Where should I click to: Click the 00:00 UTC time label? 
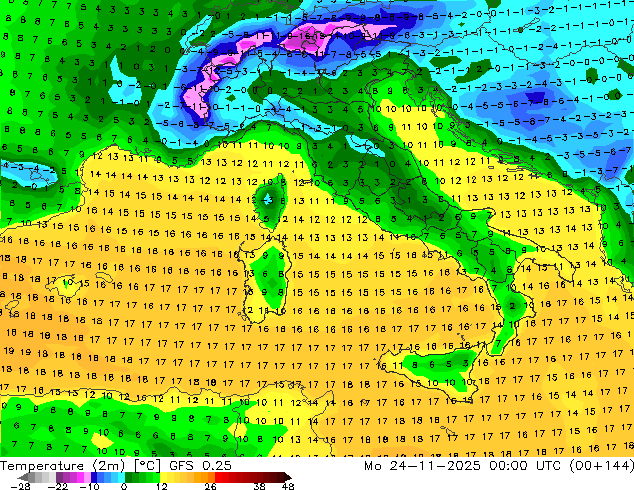tap(524, 466)
